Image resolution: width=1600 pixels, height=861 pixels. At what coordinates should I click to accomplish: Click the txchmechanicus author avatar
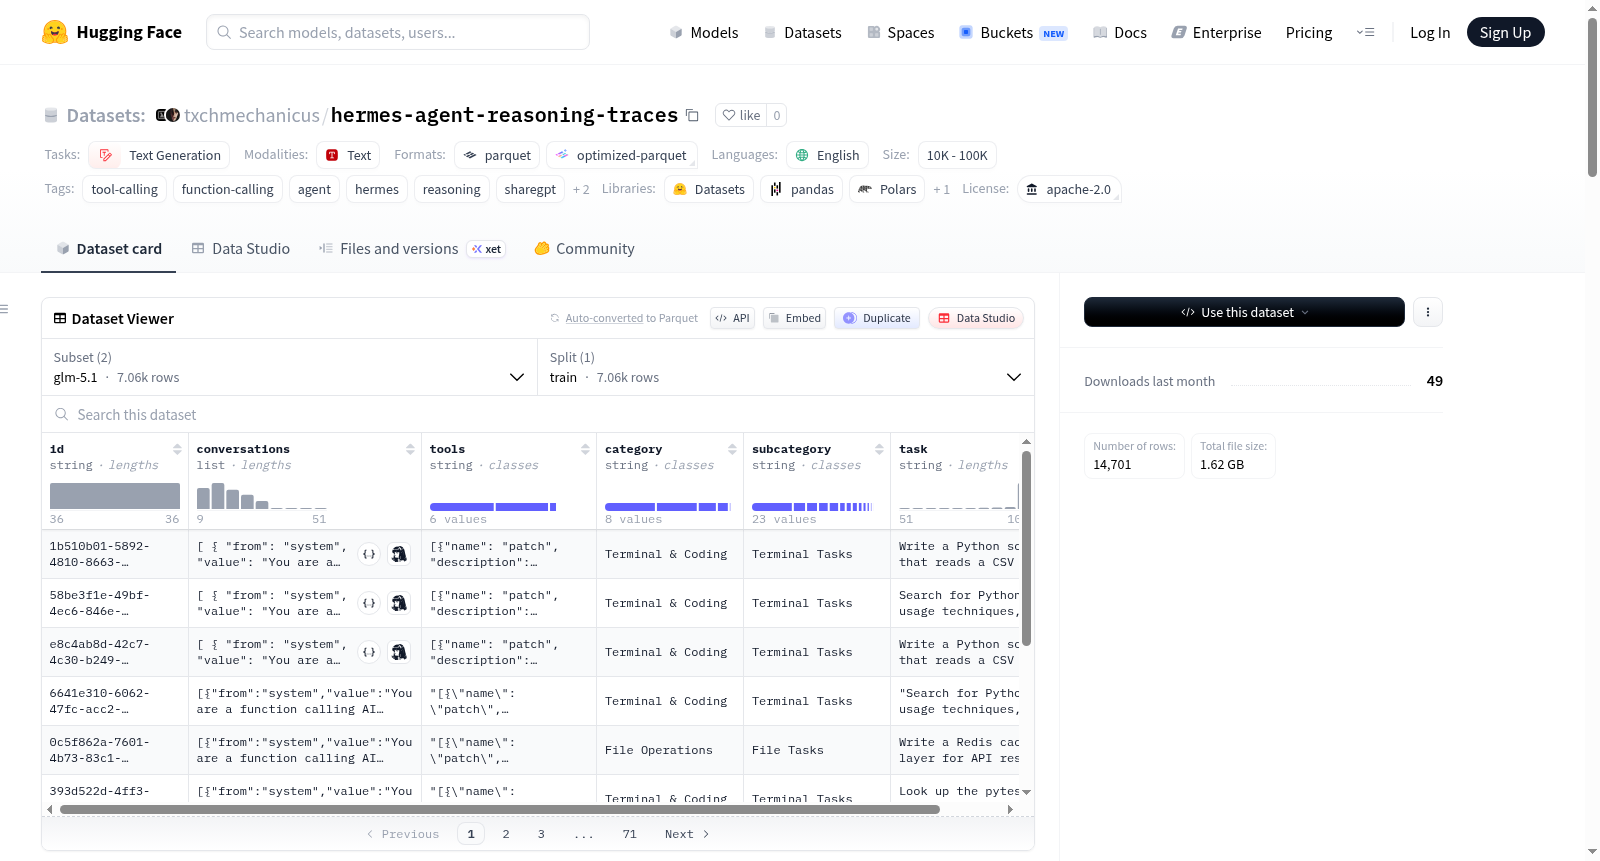[168, 115]
